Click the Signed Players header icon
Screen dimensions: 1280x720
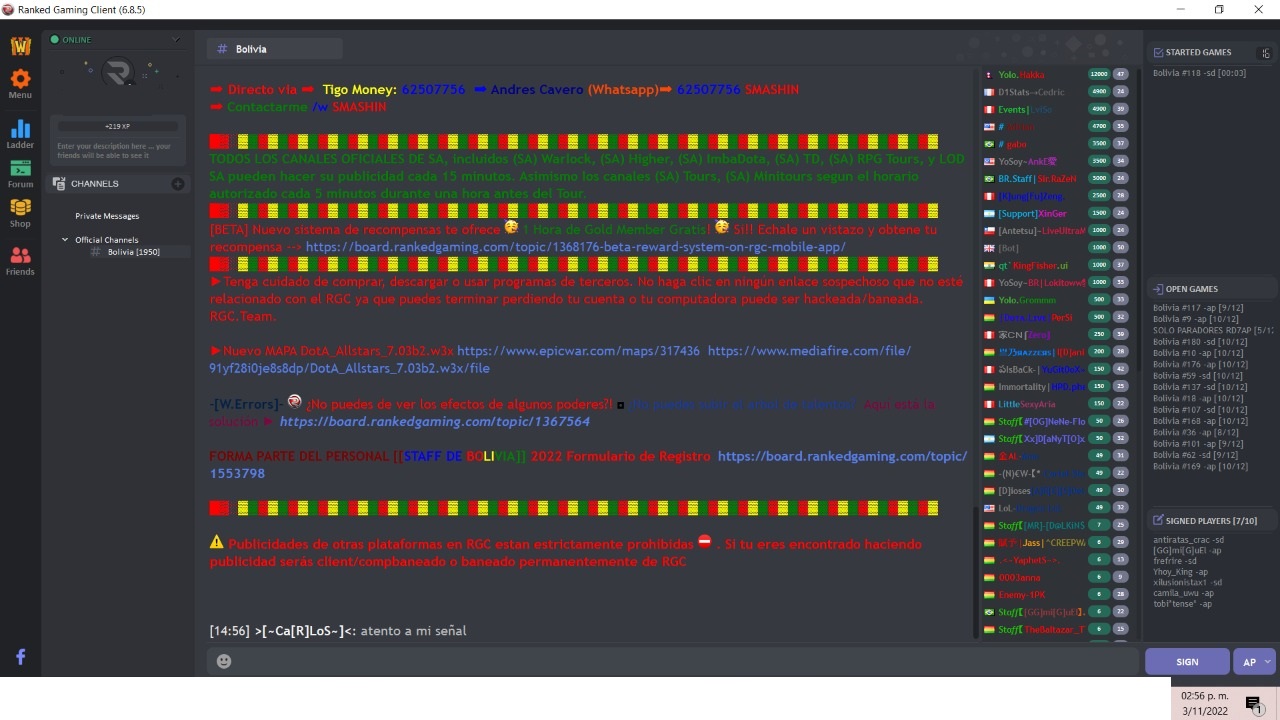pyautogui.click(x=1158, y=520)
